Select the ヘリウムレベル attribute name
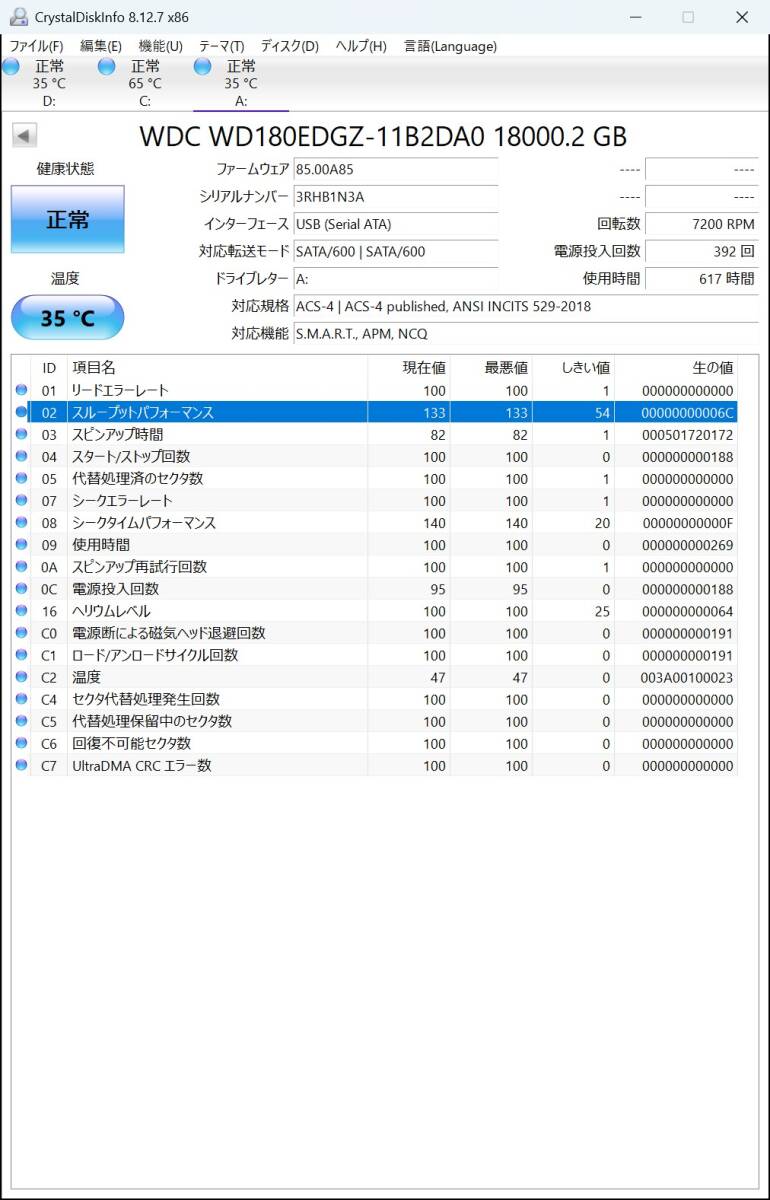This screenshot has height=1200, width=770. pyautogui.click(x=111, y=610)
